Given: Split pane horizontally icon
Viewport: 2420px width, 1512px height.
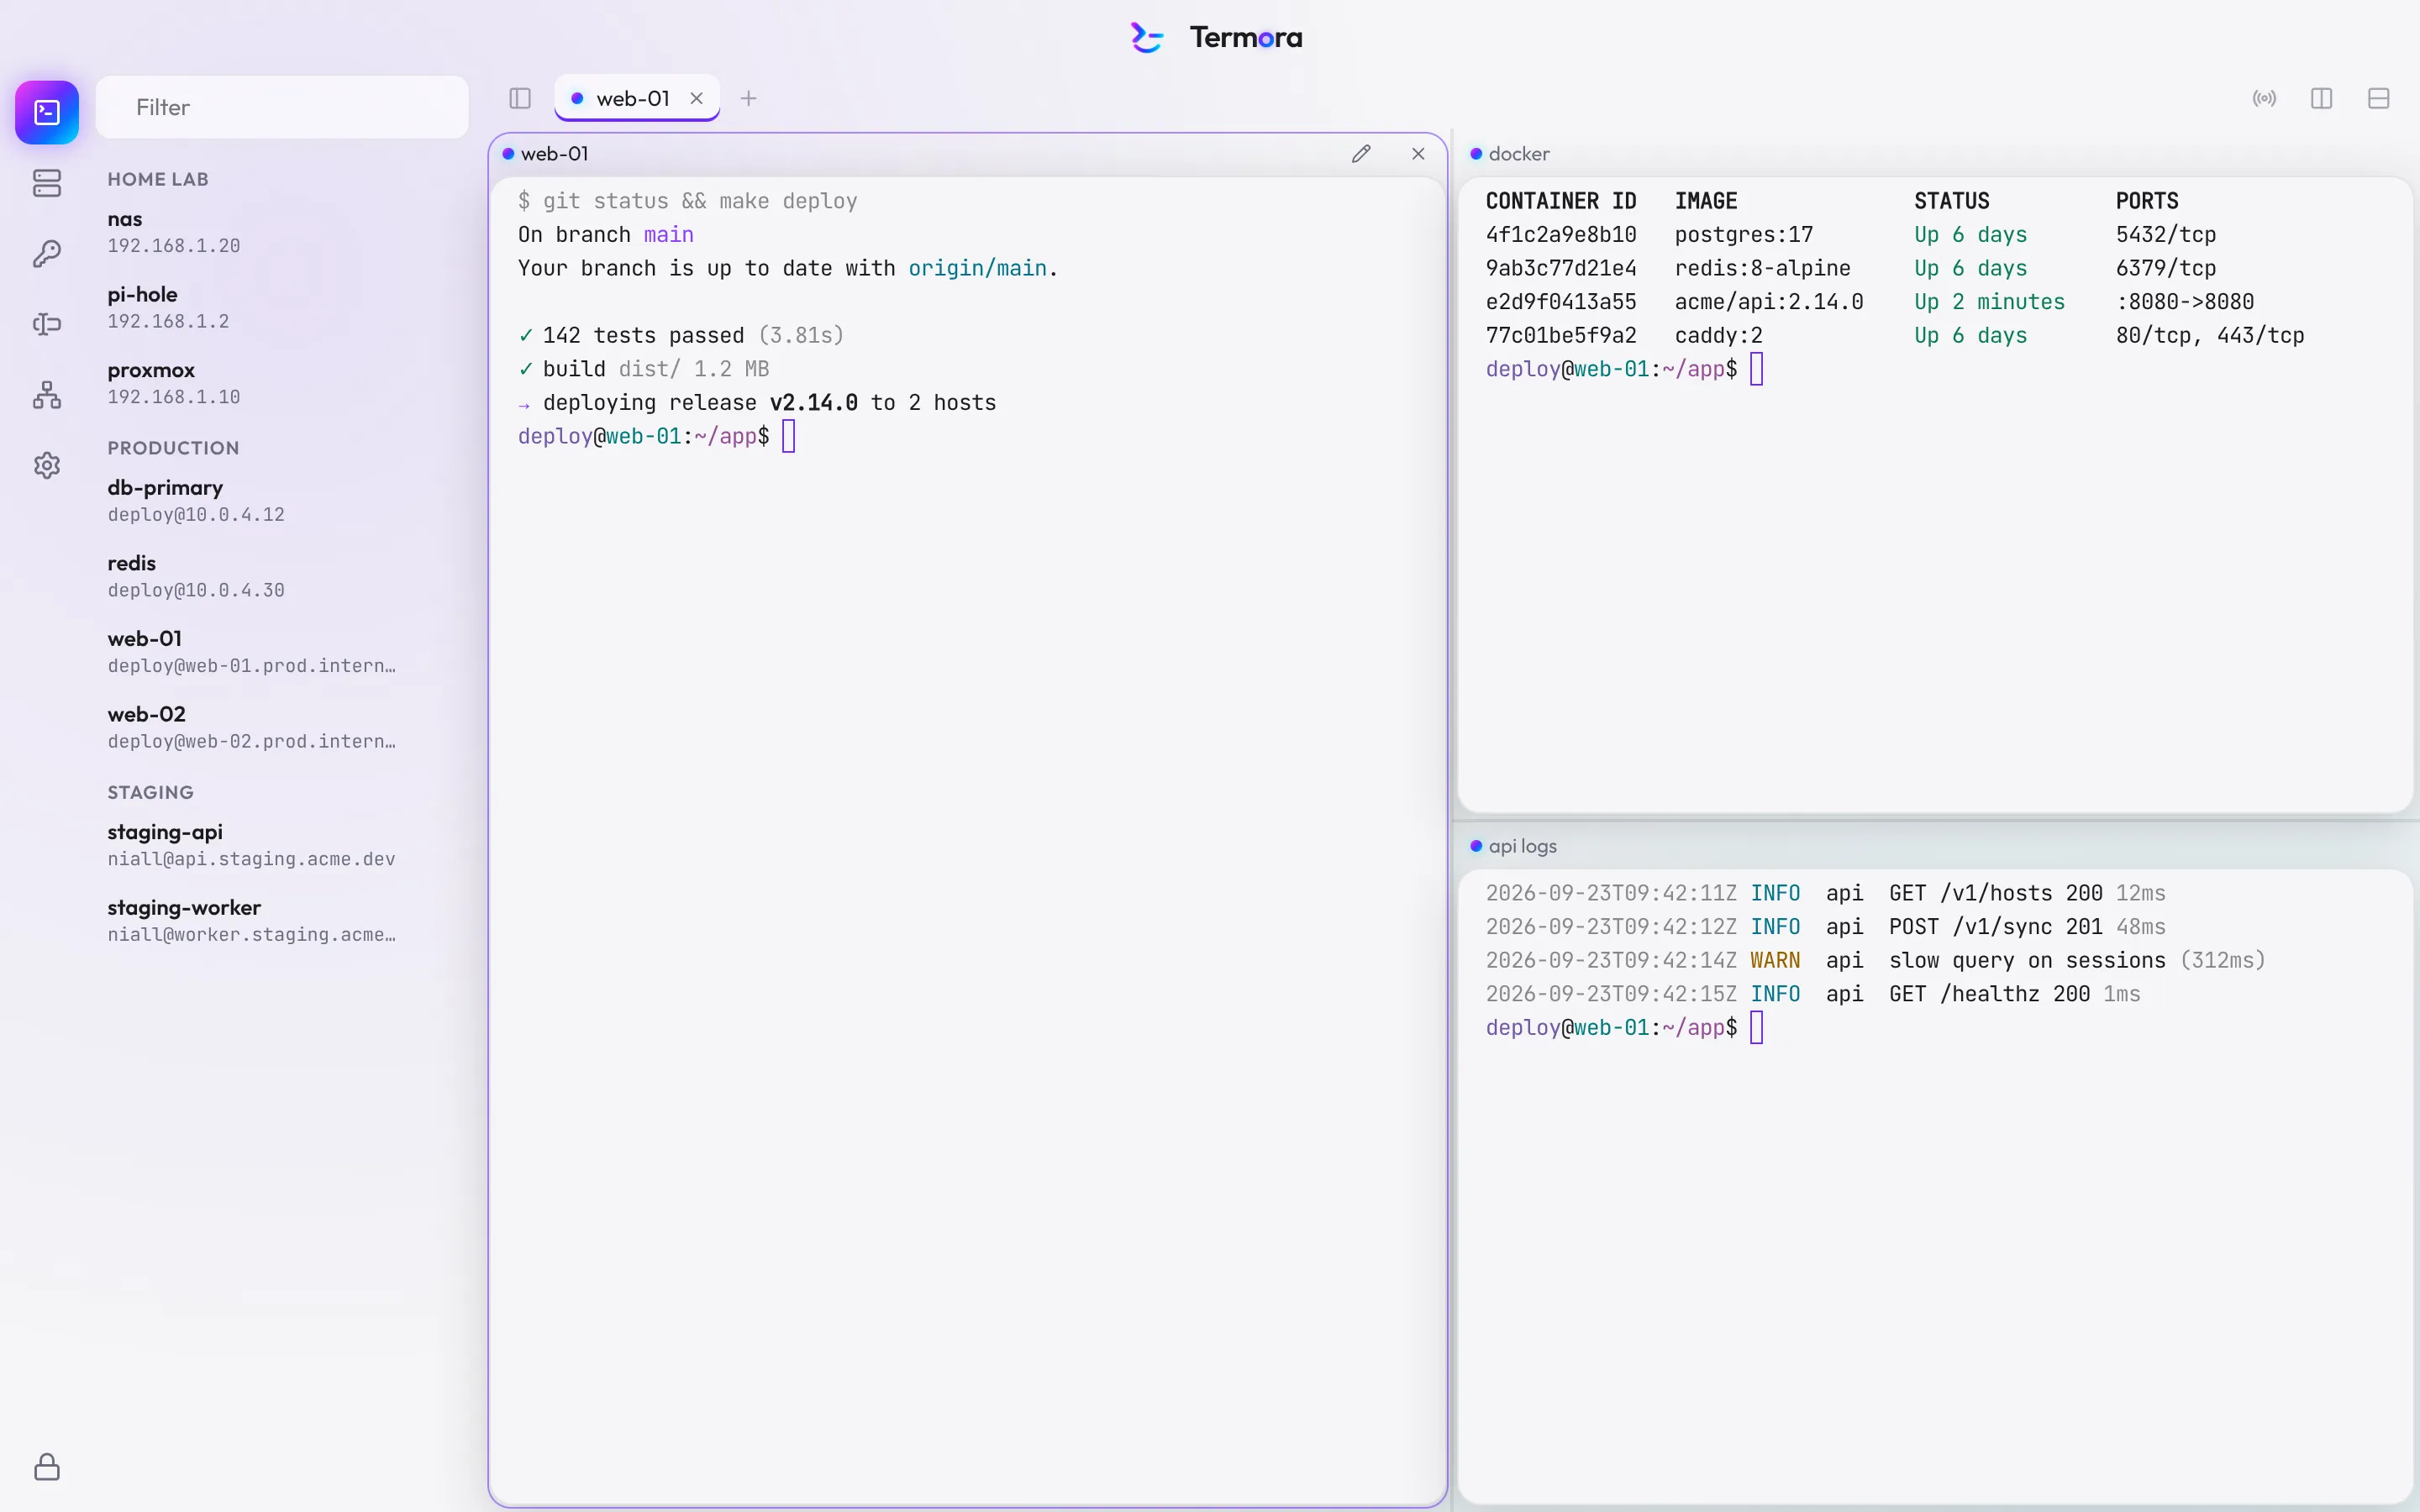Looking at the screenshot, I should tap(2379, 98).
